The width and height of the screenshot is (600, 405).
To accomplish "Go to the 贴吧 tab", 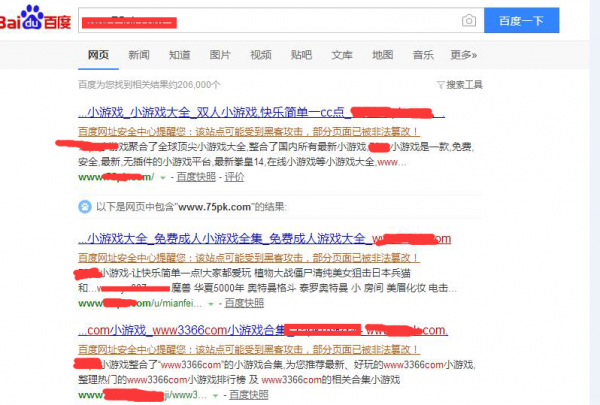I will (x=301, y=55).
